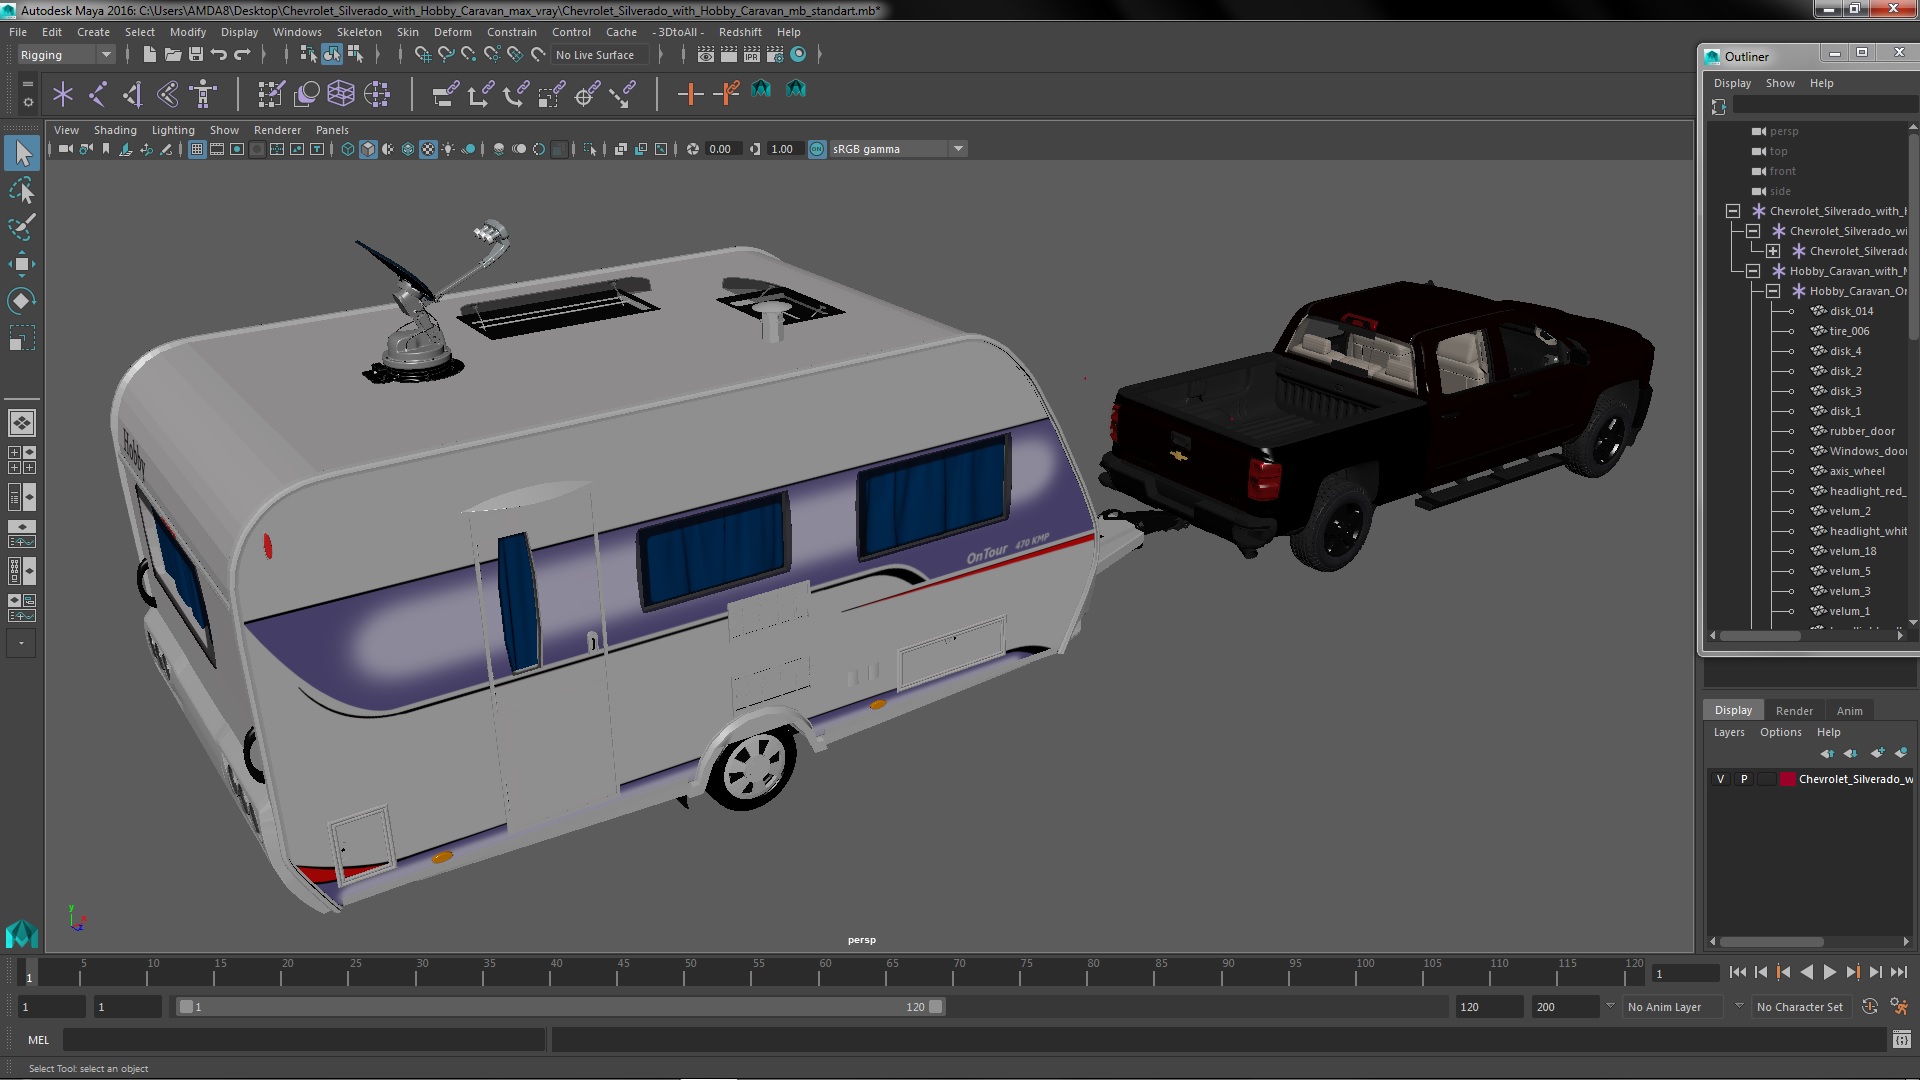
Task: Click the red layer color swatch
Action: pos(1787,779)
